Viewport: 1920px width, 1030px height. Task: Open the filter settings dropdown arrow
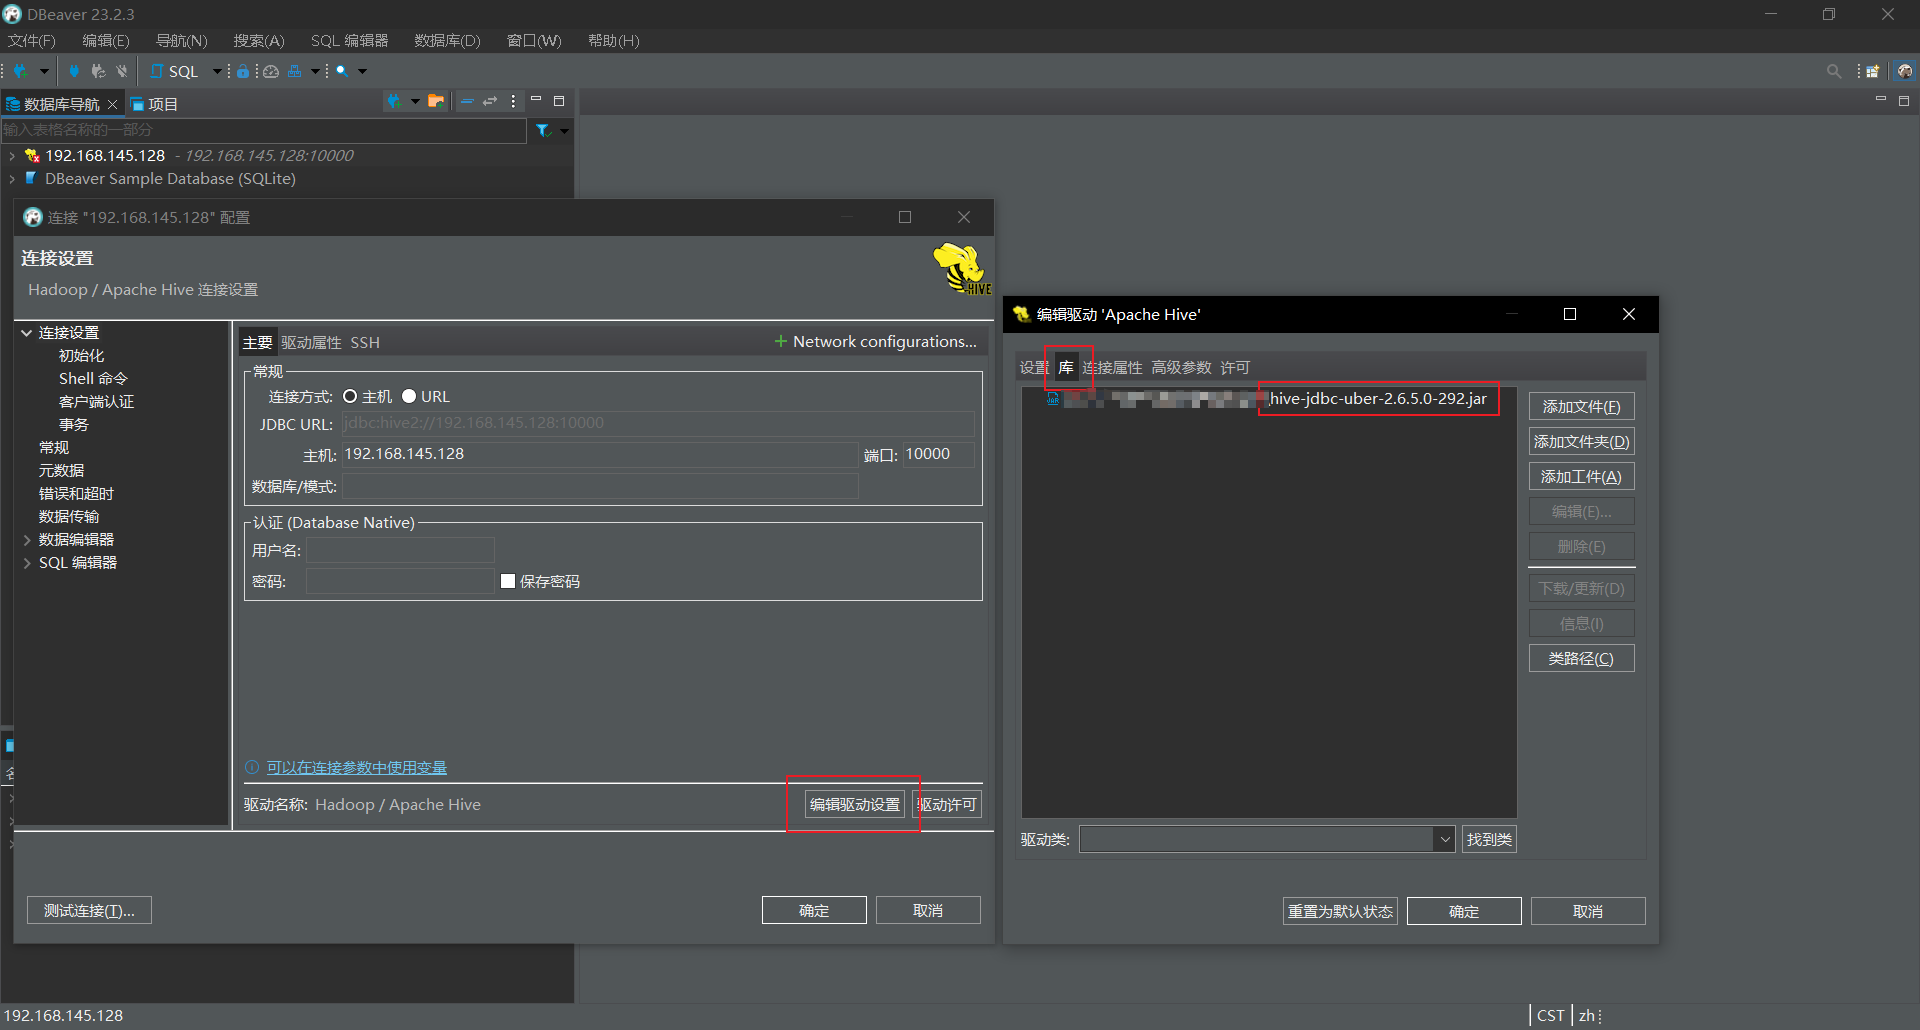564,130
